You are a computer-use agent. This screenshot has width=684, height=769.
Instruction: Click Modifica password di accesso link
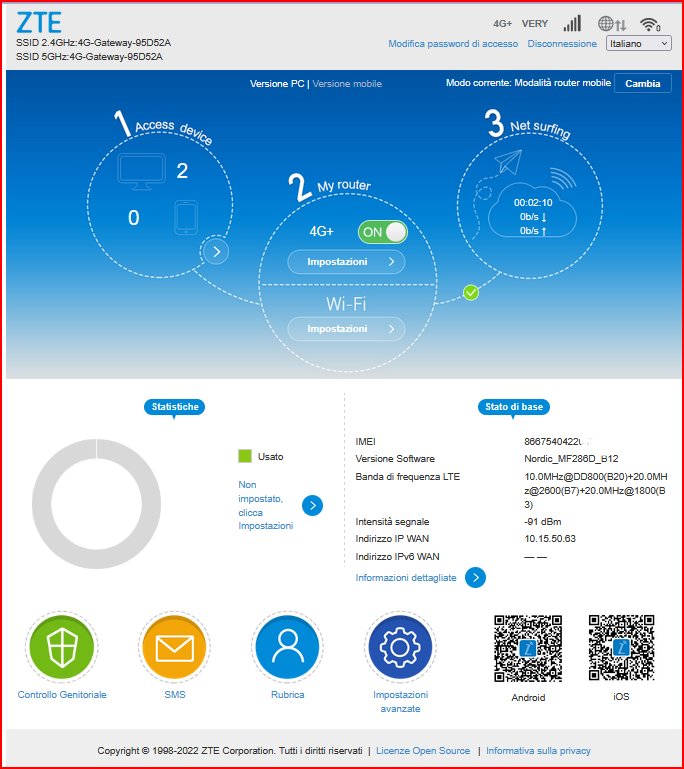coord(453,44)
